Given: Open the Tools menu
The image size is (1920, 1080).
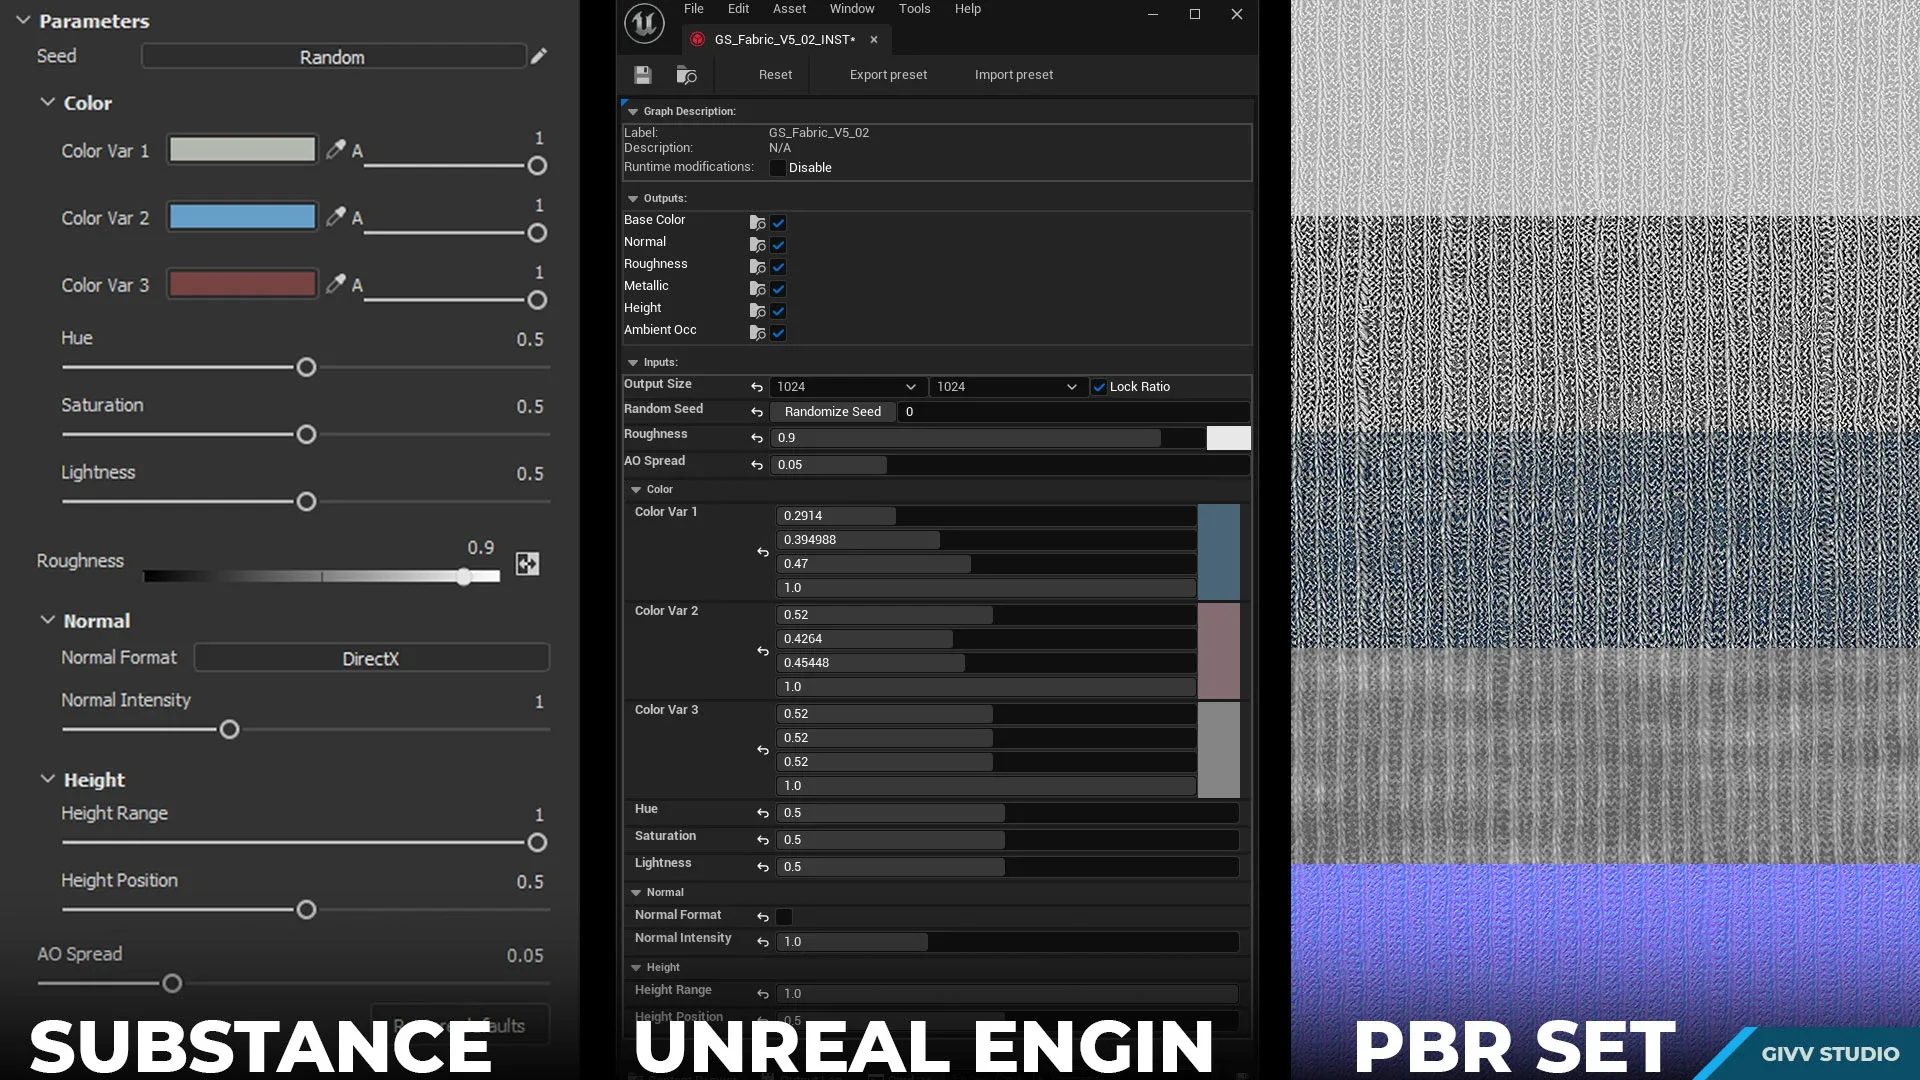Looking at the screenshot, I should [x=914, y=9].
